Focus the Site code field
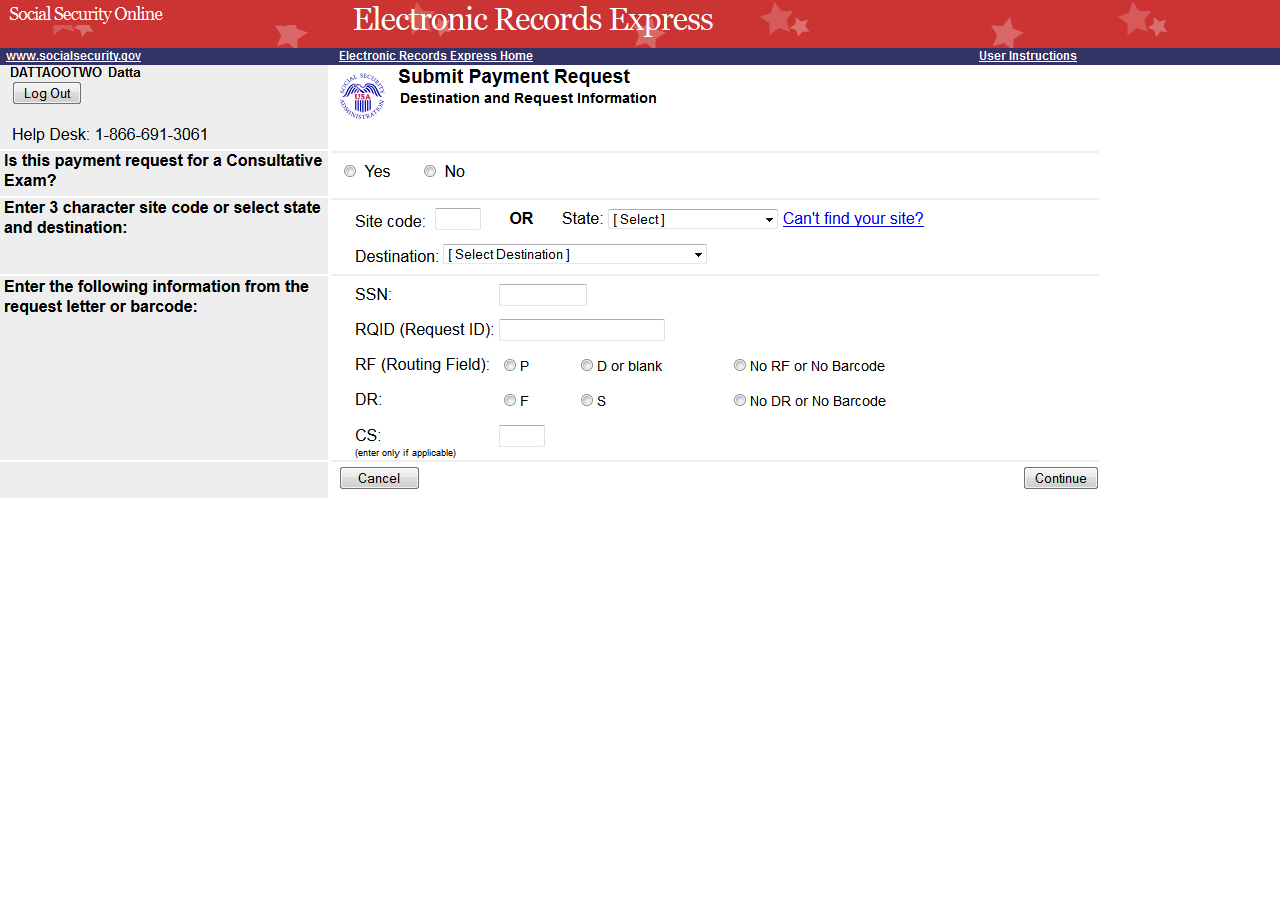Viewport: 1280px width, 920px height. (458, 219)
